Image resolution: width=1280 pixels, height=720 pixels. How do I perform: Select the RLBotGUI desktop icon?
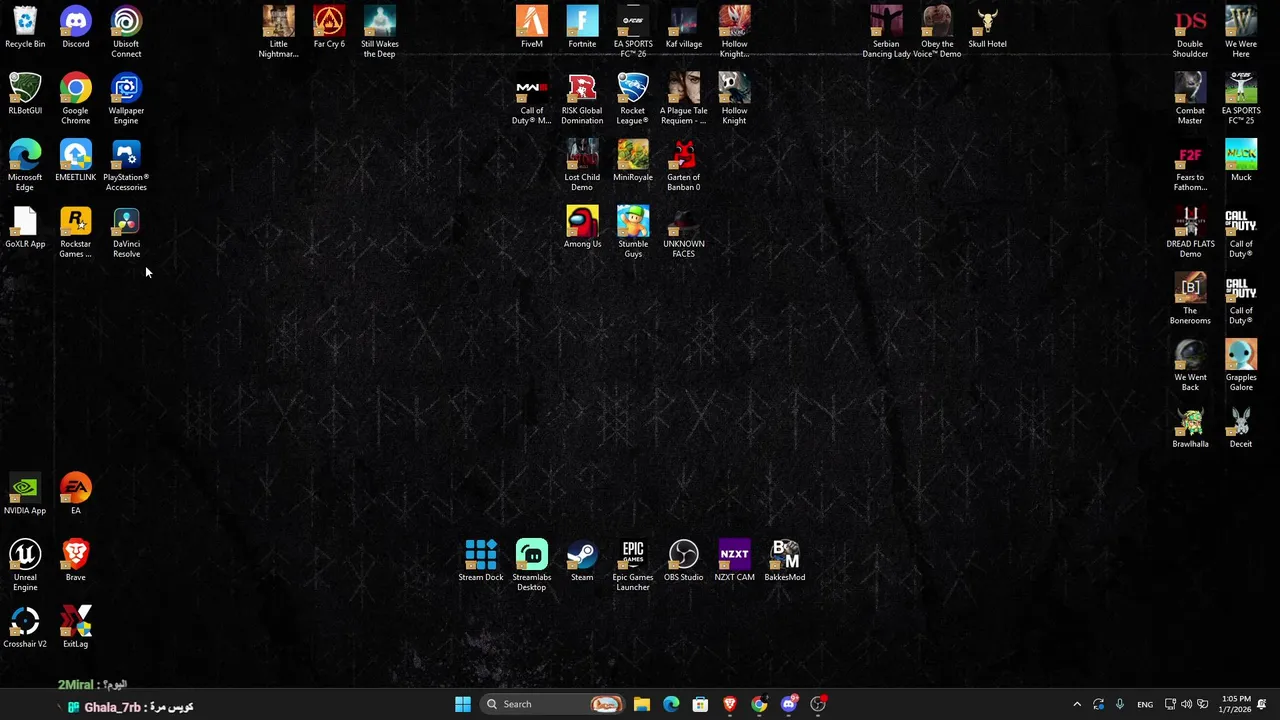click(25, 95)
